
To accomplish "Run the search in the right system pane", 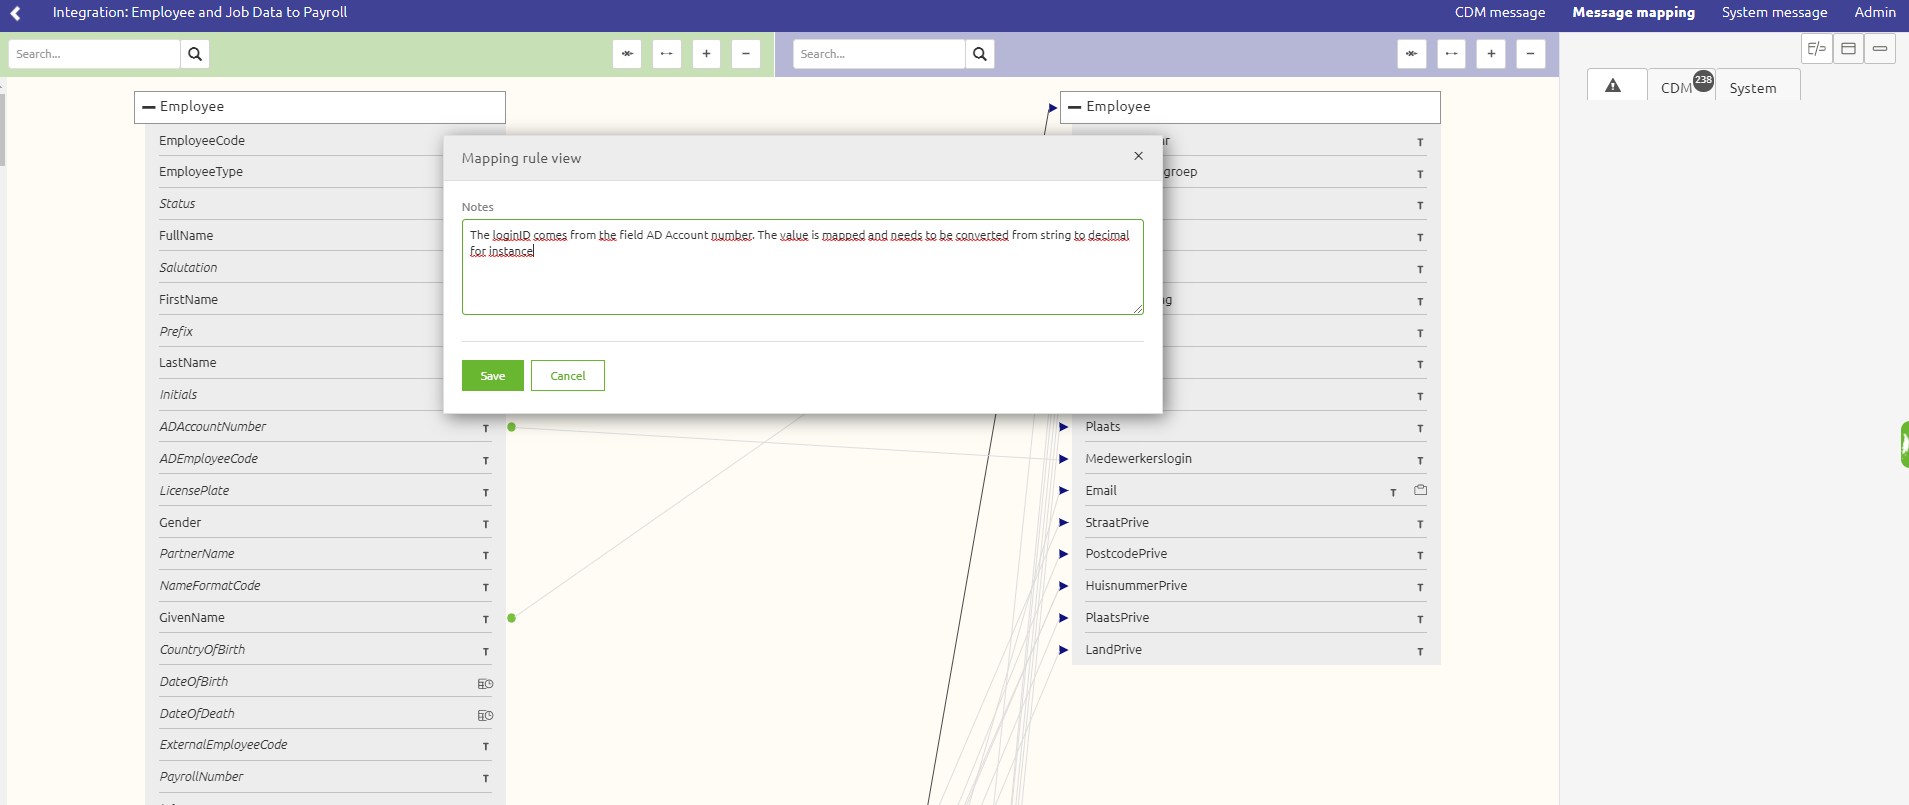I will 980,54.
